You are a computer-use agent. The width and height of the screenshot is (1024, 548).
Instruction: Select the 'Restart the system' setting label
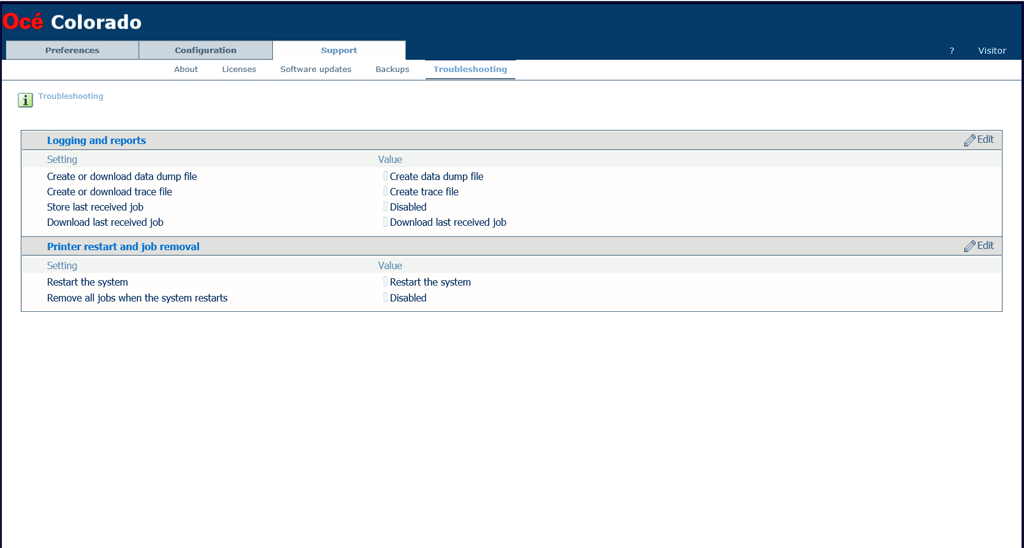[x=87, y=282]
